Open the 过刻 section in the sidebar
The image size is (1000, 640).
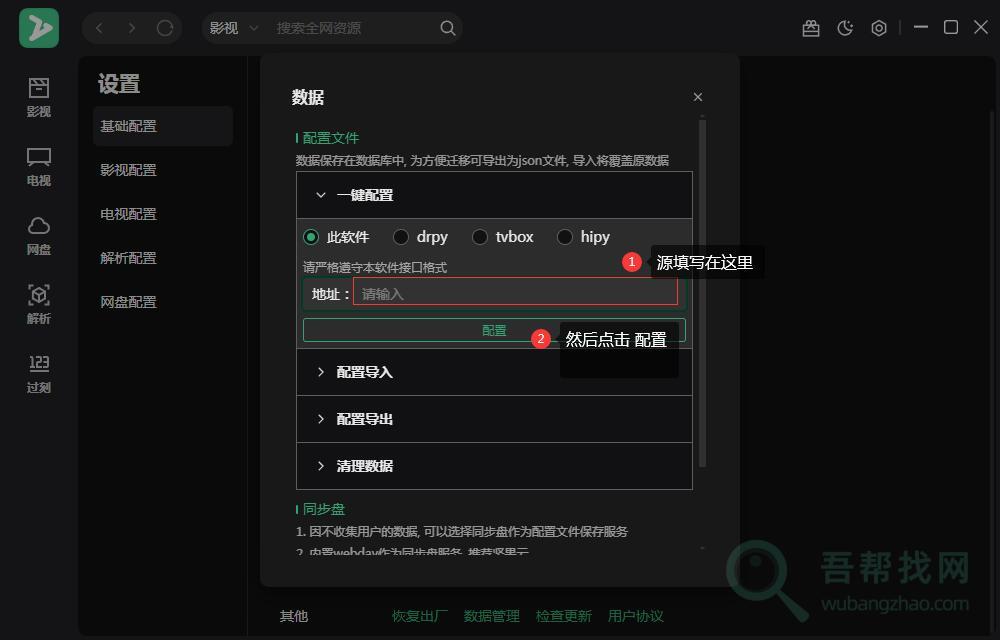tap(39, 373)
